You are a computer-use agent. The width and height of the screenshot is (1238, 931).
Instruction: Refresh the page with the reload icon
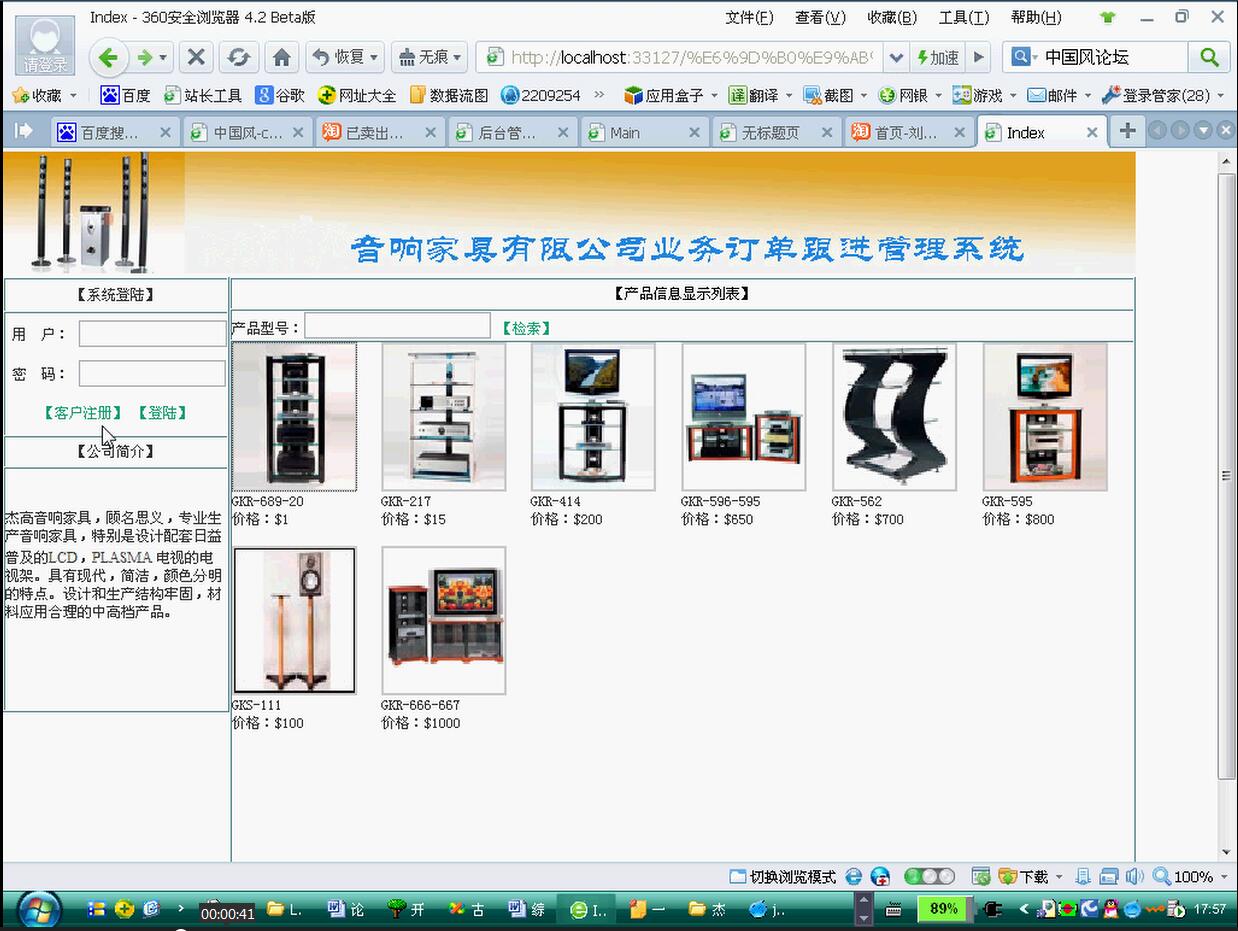click(238, 57)
